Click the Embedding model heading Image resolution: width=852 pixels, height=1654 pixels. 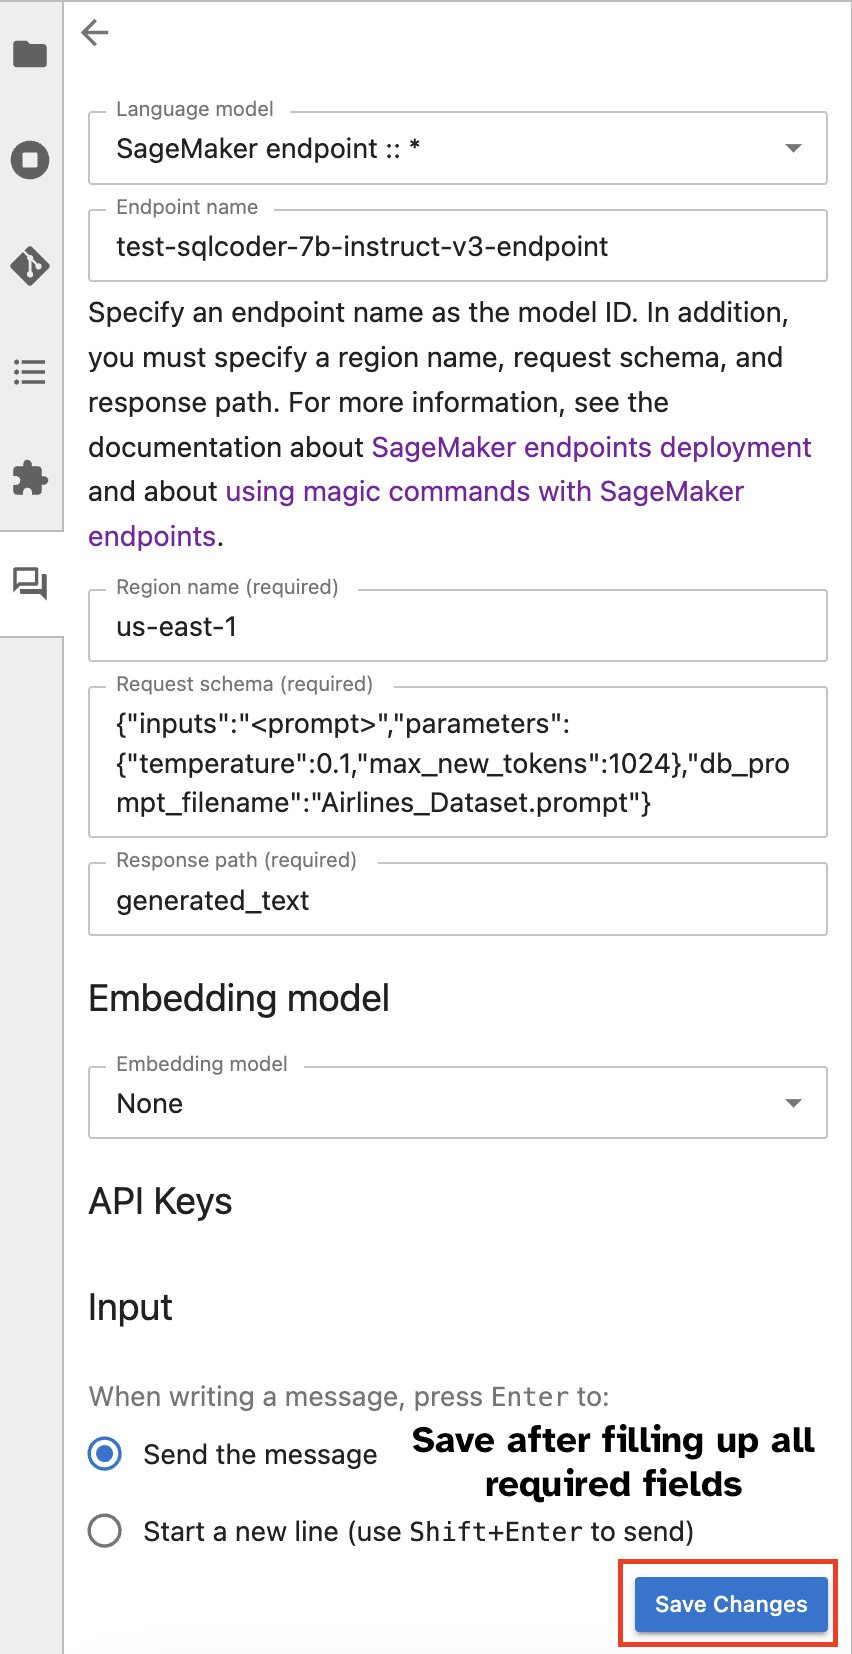click(x=239, y=998)
